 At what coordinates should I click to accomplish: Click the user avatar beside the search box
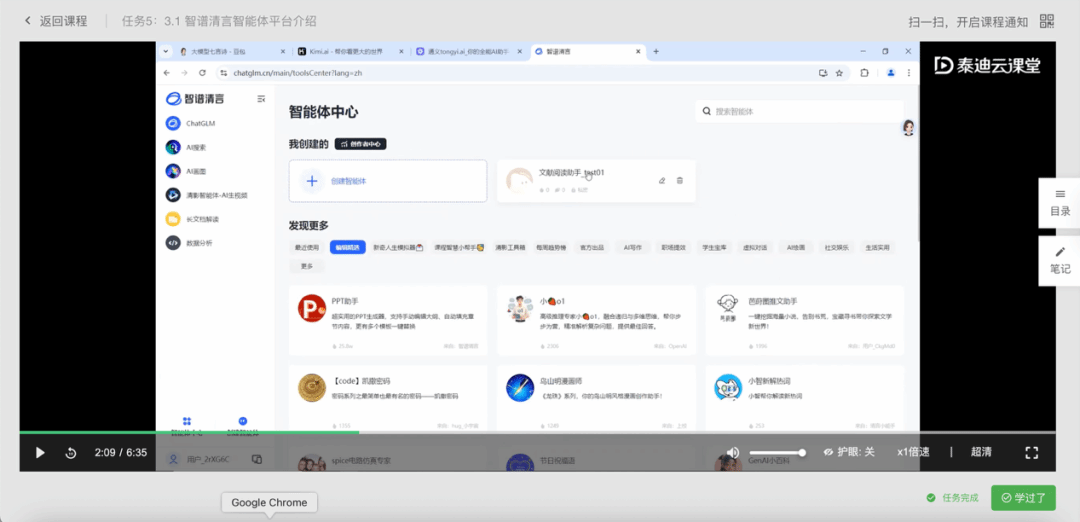pyautogui.click(x=908, y=128)
